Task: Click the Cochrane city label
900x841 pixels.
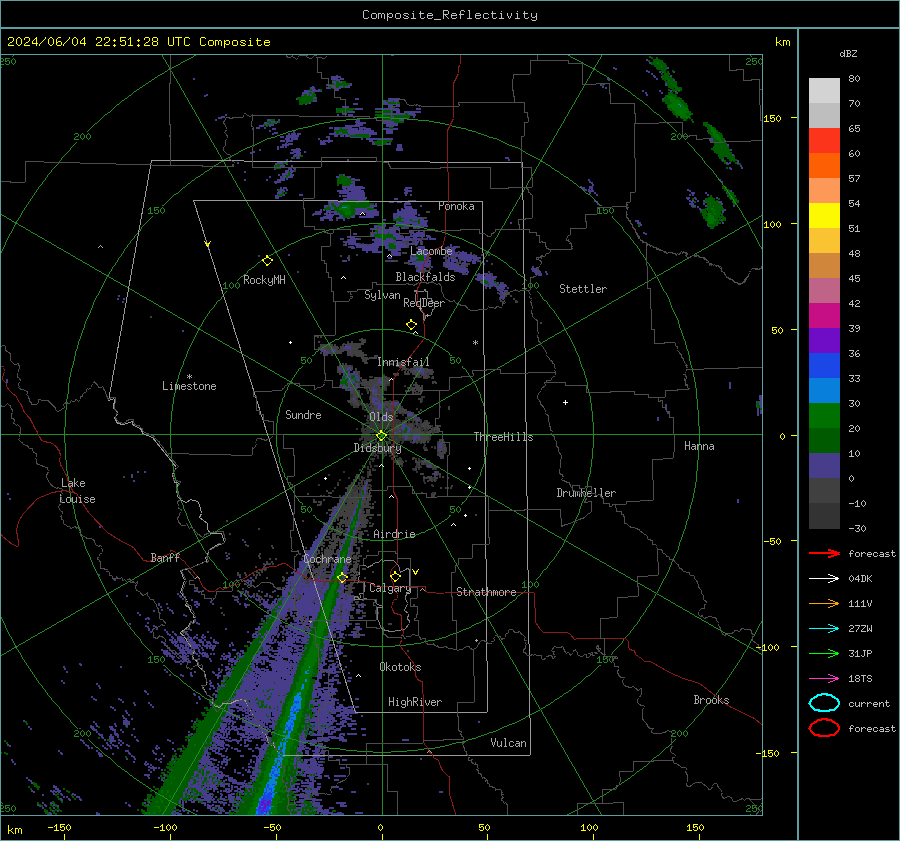Action: pyautogui.click(x=327, y=559)
